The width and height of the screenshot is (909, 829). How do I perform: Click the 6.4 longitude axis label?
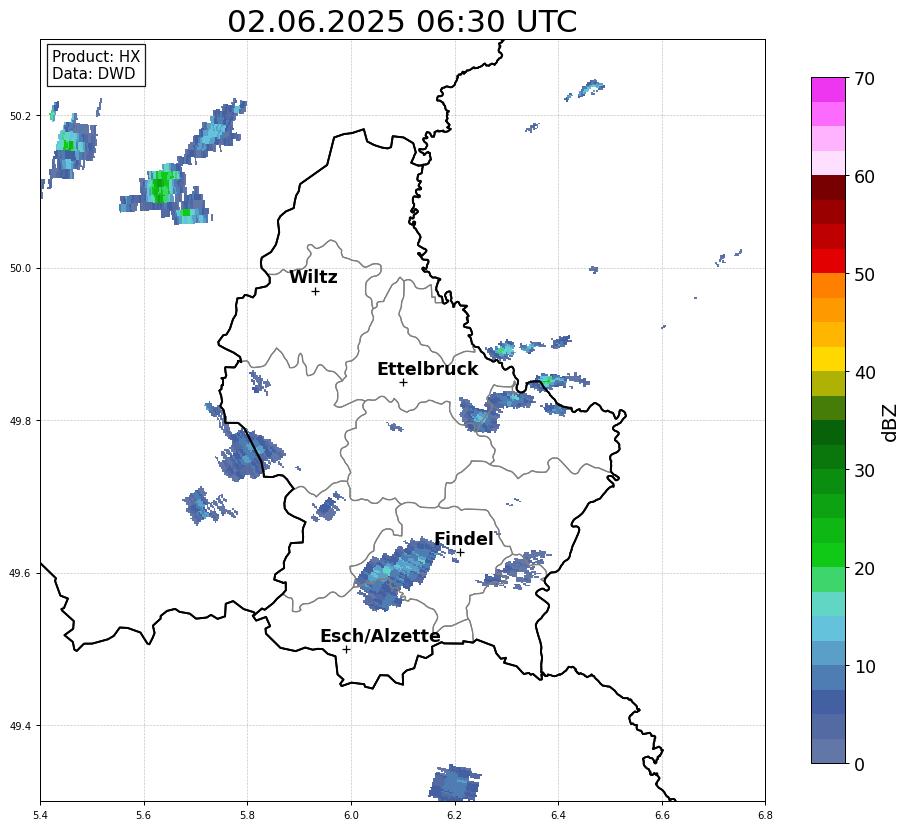click(558, 816)
